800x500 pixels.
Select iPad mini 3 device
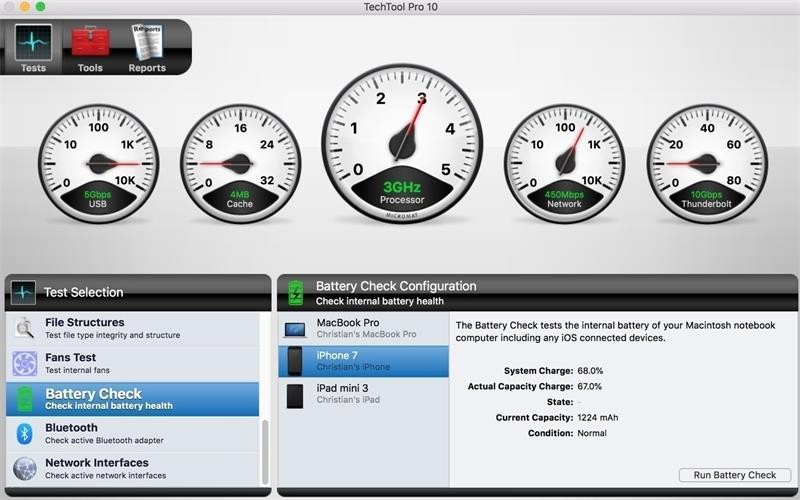pos(363,394)
